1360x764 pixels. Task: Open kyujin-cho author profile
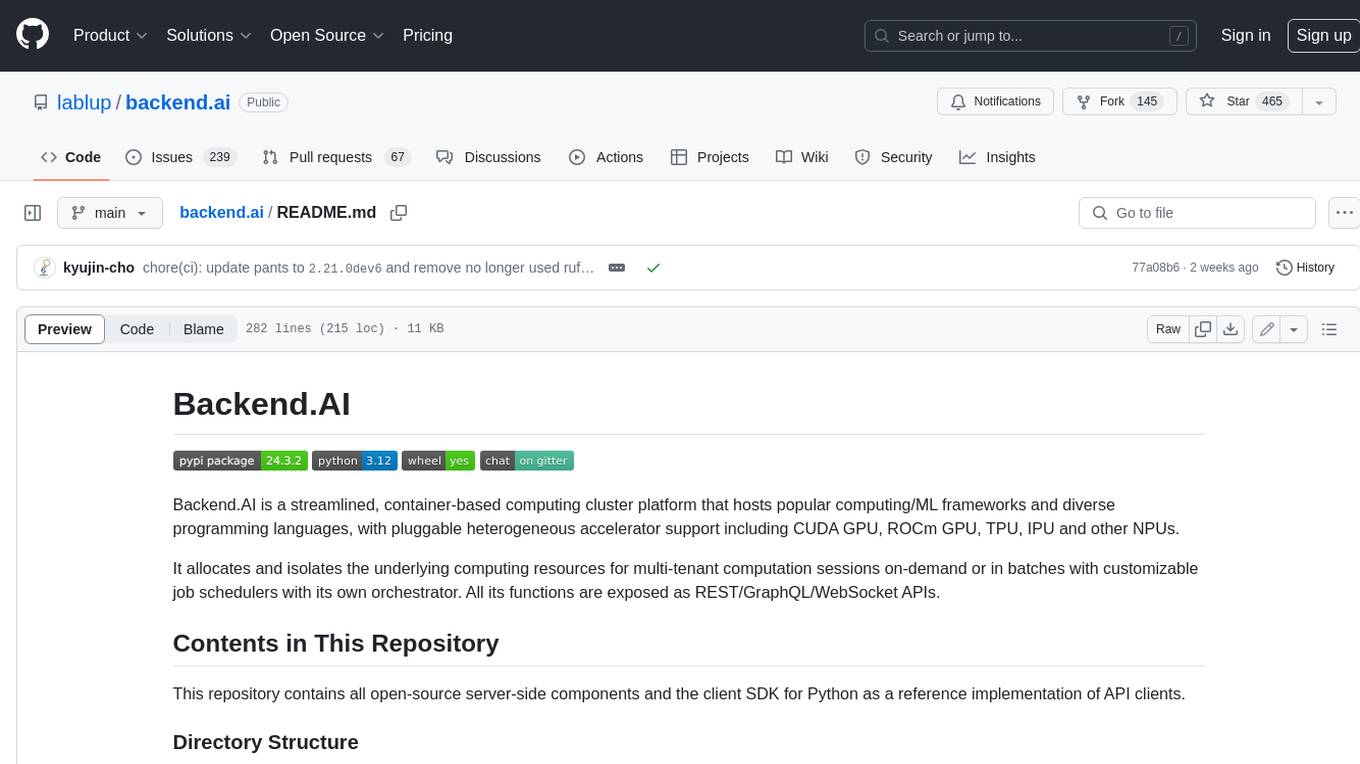point(98,268)
